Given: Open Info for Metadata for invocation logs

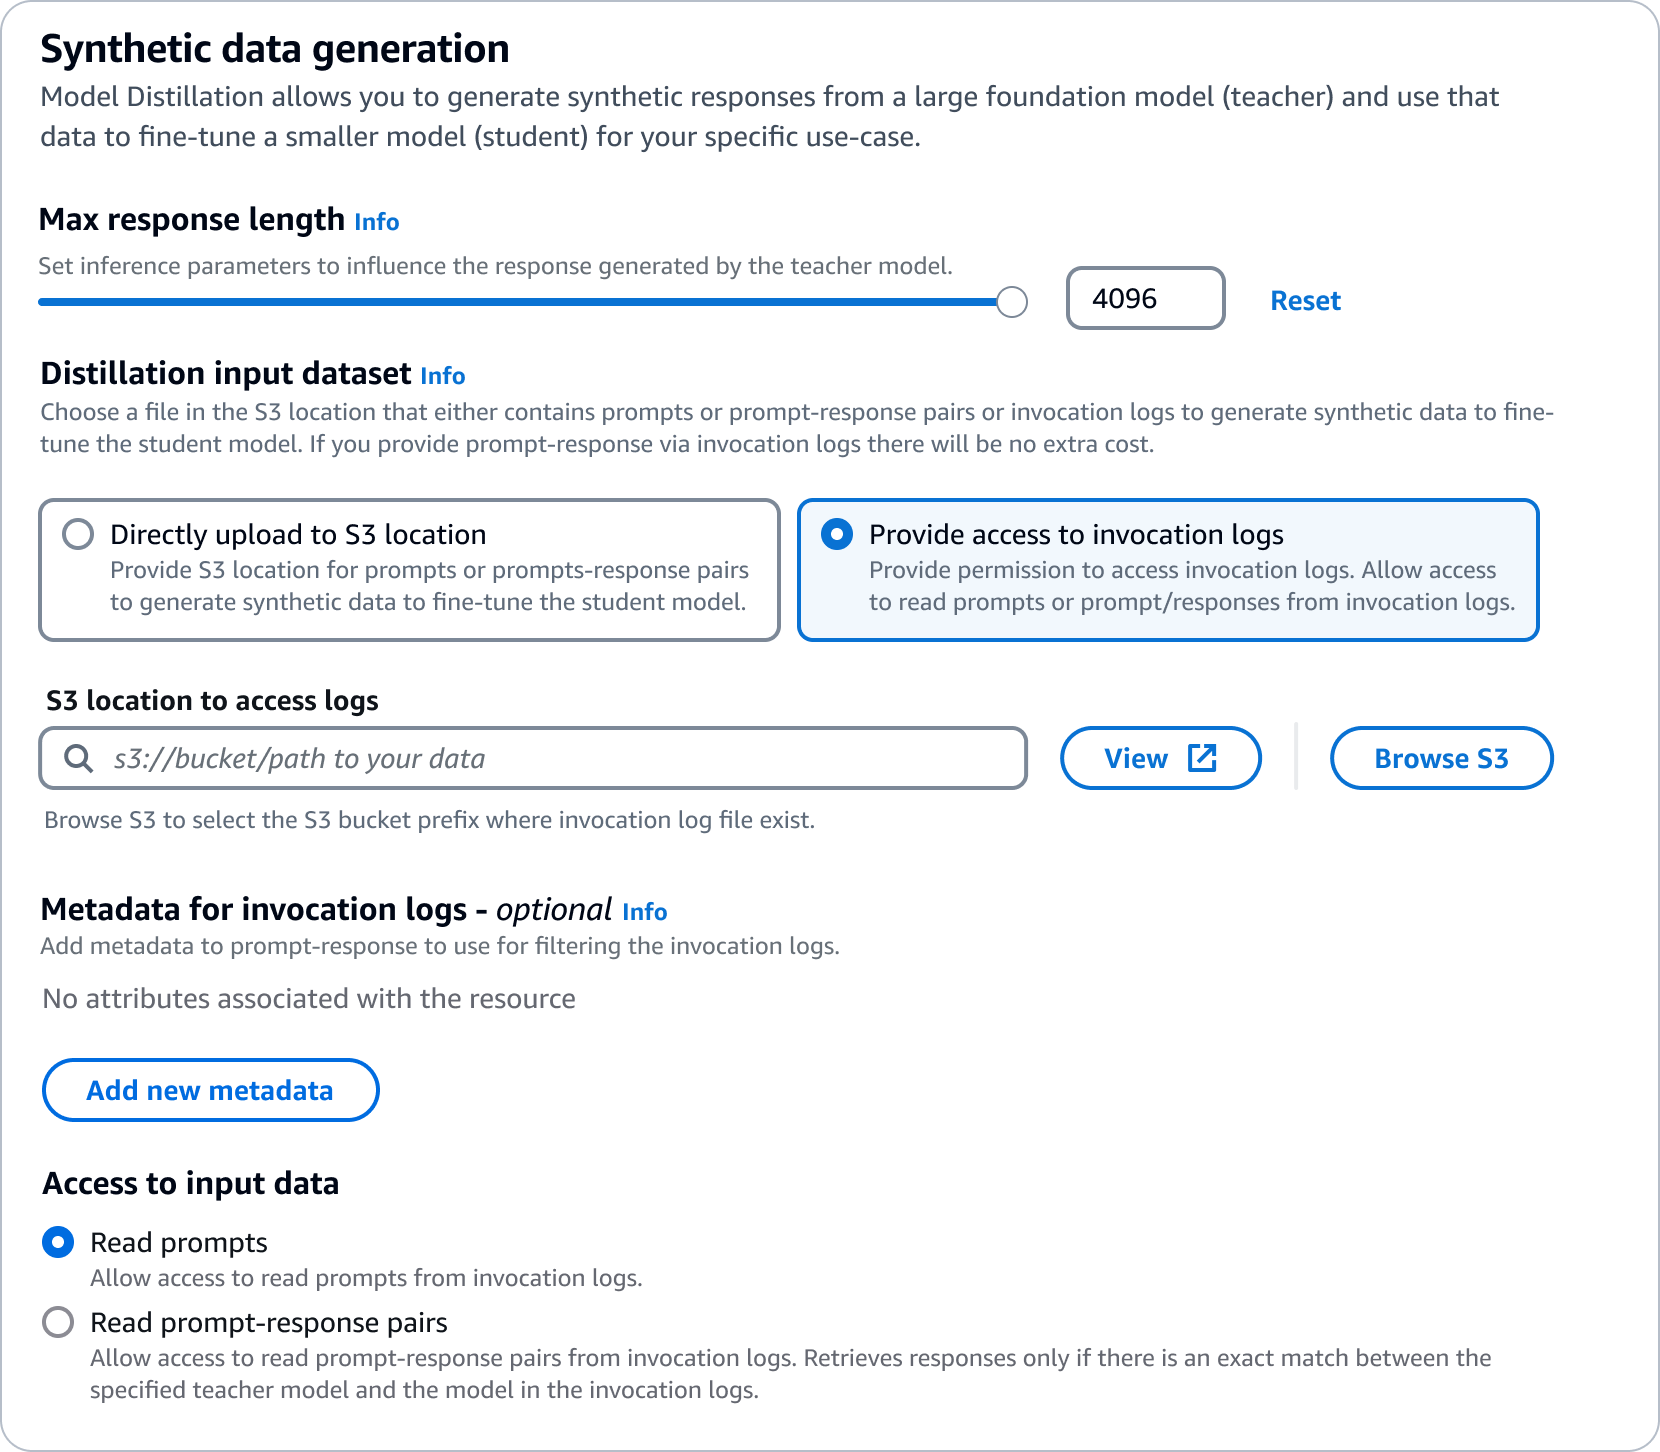Looking at the screenshot, I should pos(645,911).
